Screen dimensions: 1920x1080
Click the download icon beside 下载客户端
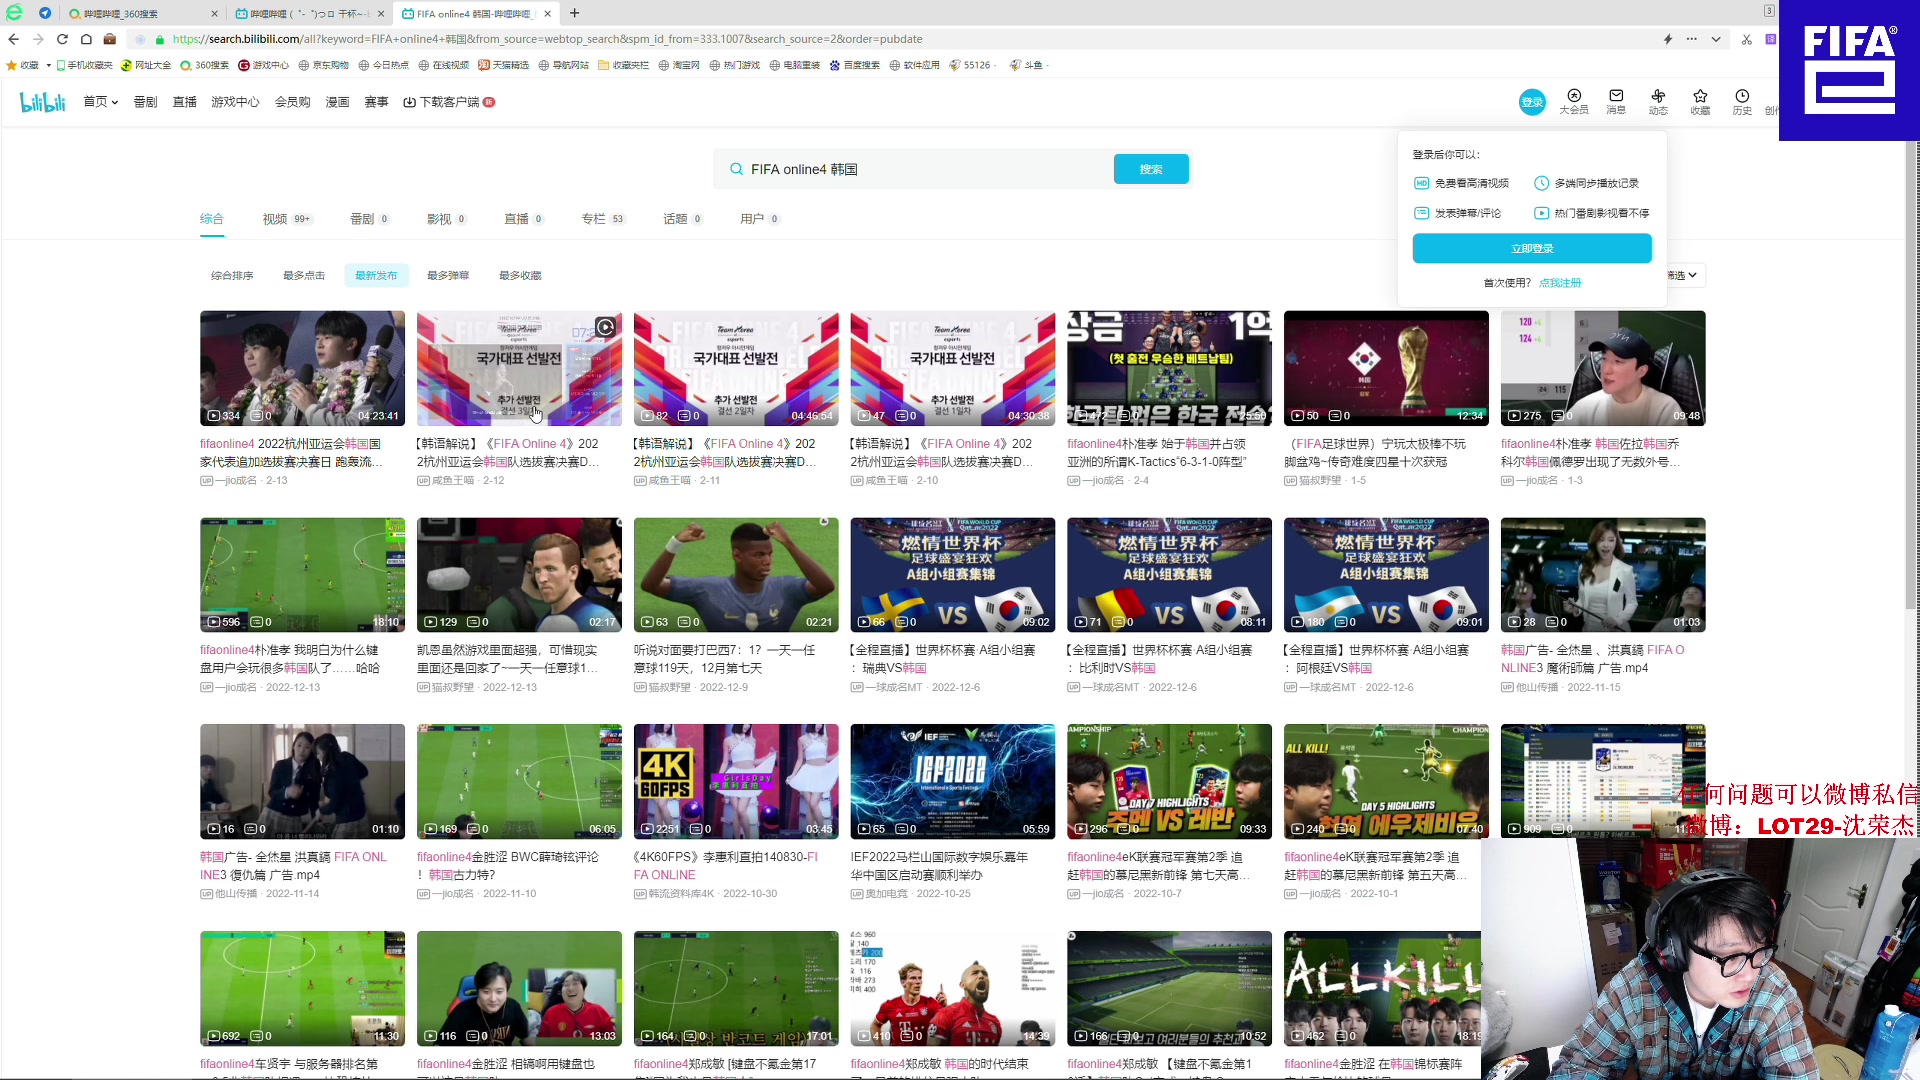click(409, 102)
